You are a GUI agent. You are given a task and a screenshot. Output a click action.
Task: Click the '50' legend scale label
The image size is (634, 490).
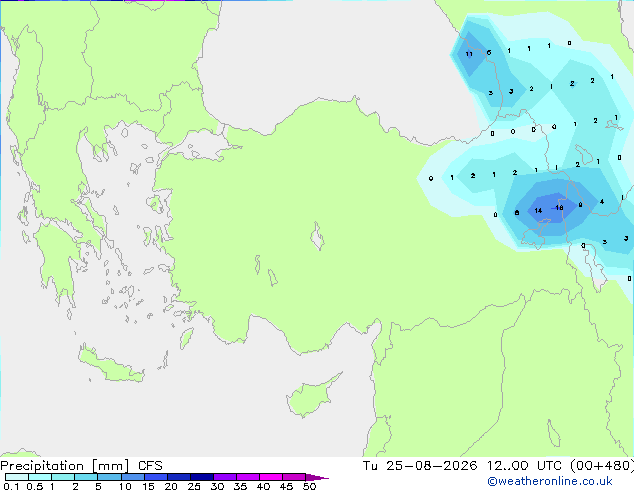309,486
